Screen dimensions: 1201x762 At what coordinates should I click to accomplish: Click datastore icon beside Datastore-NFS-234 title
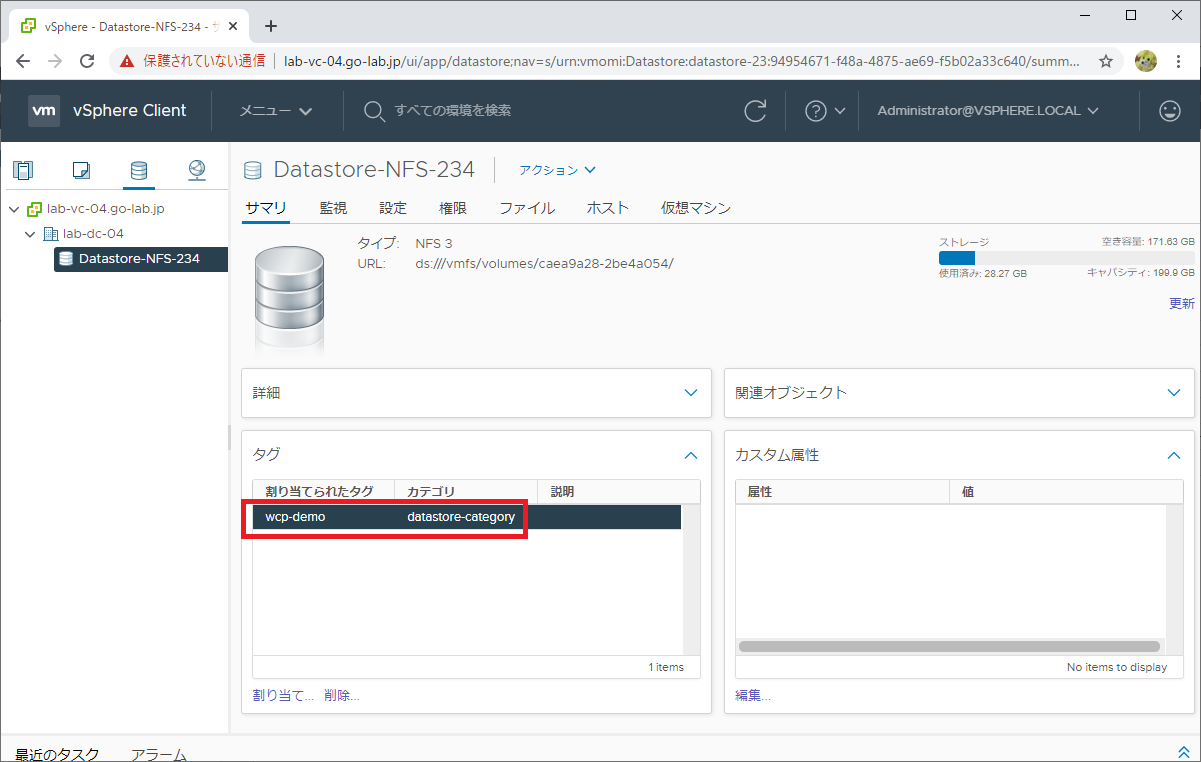click(253, 170)
